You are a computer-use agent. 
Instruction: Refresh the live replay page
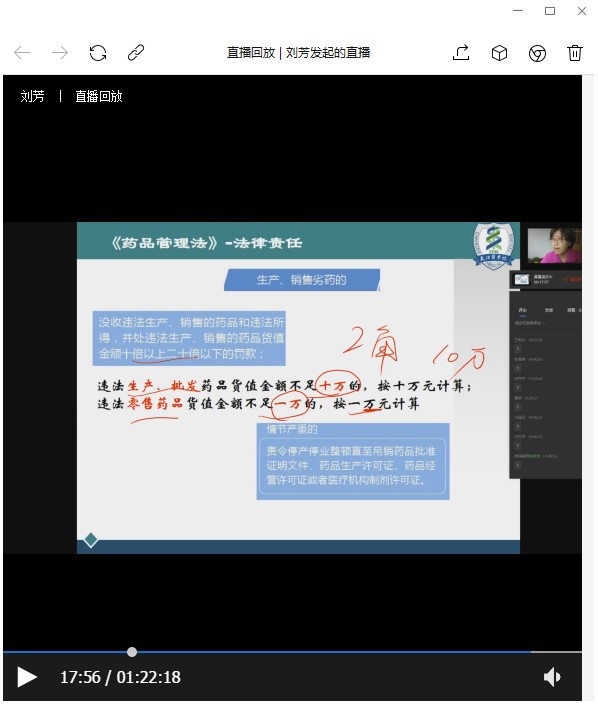(x=98, y=53)
